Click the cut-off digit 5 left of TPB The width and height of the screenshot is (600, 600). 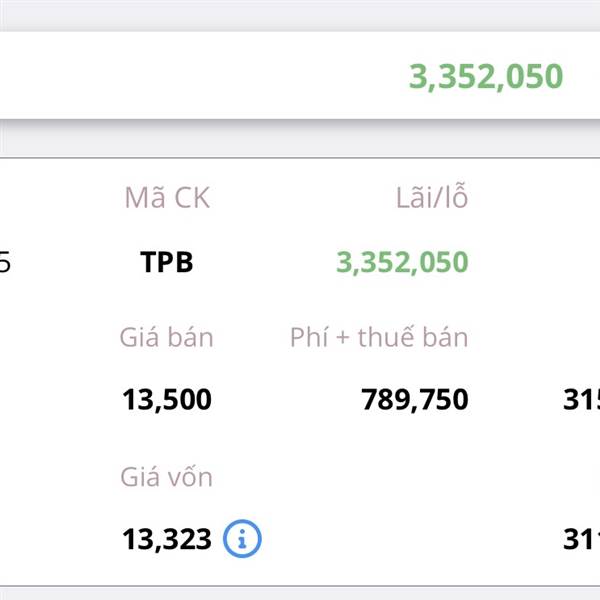[x=5, y=262]
